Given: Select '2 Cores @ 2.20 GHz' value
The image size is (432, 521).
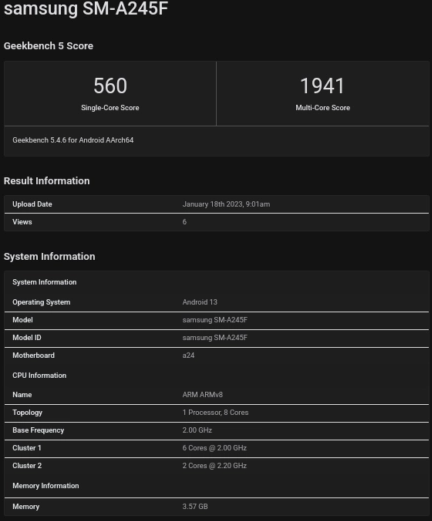Looking at the screenshot, I should tap(214, 465).
